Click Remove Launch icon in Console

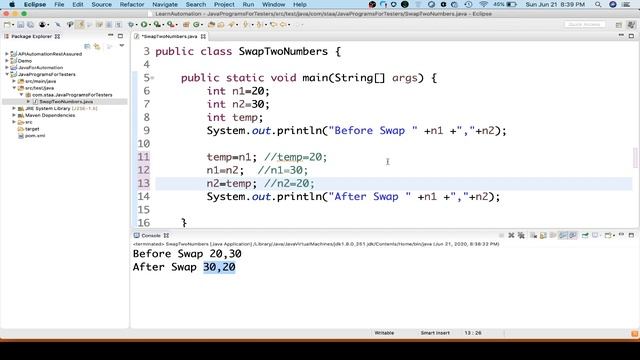coord(511,236)
